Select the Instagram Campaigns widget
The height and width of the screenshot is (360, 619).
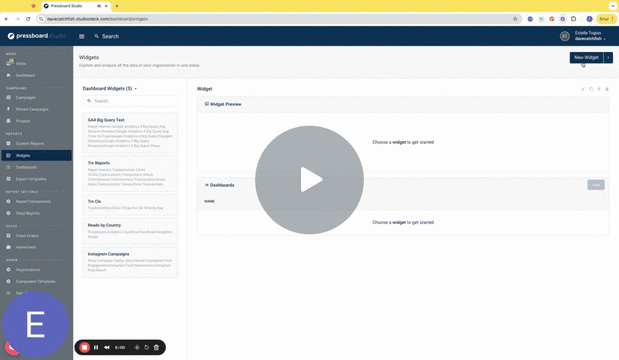130,262
